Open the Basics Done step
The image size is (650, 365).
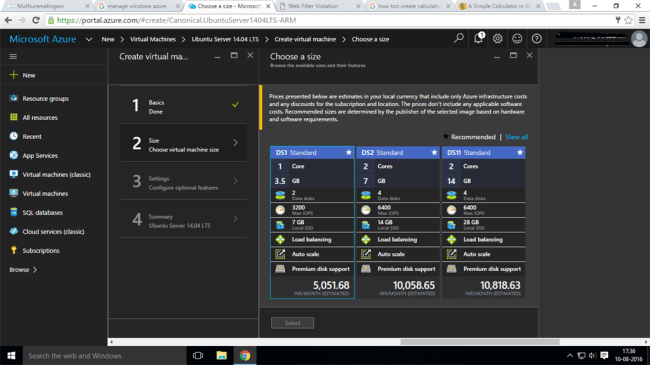click(x=183, y=105)
